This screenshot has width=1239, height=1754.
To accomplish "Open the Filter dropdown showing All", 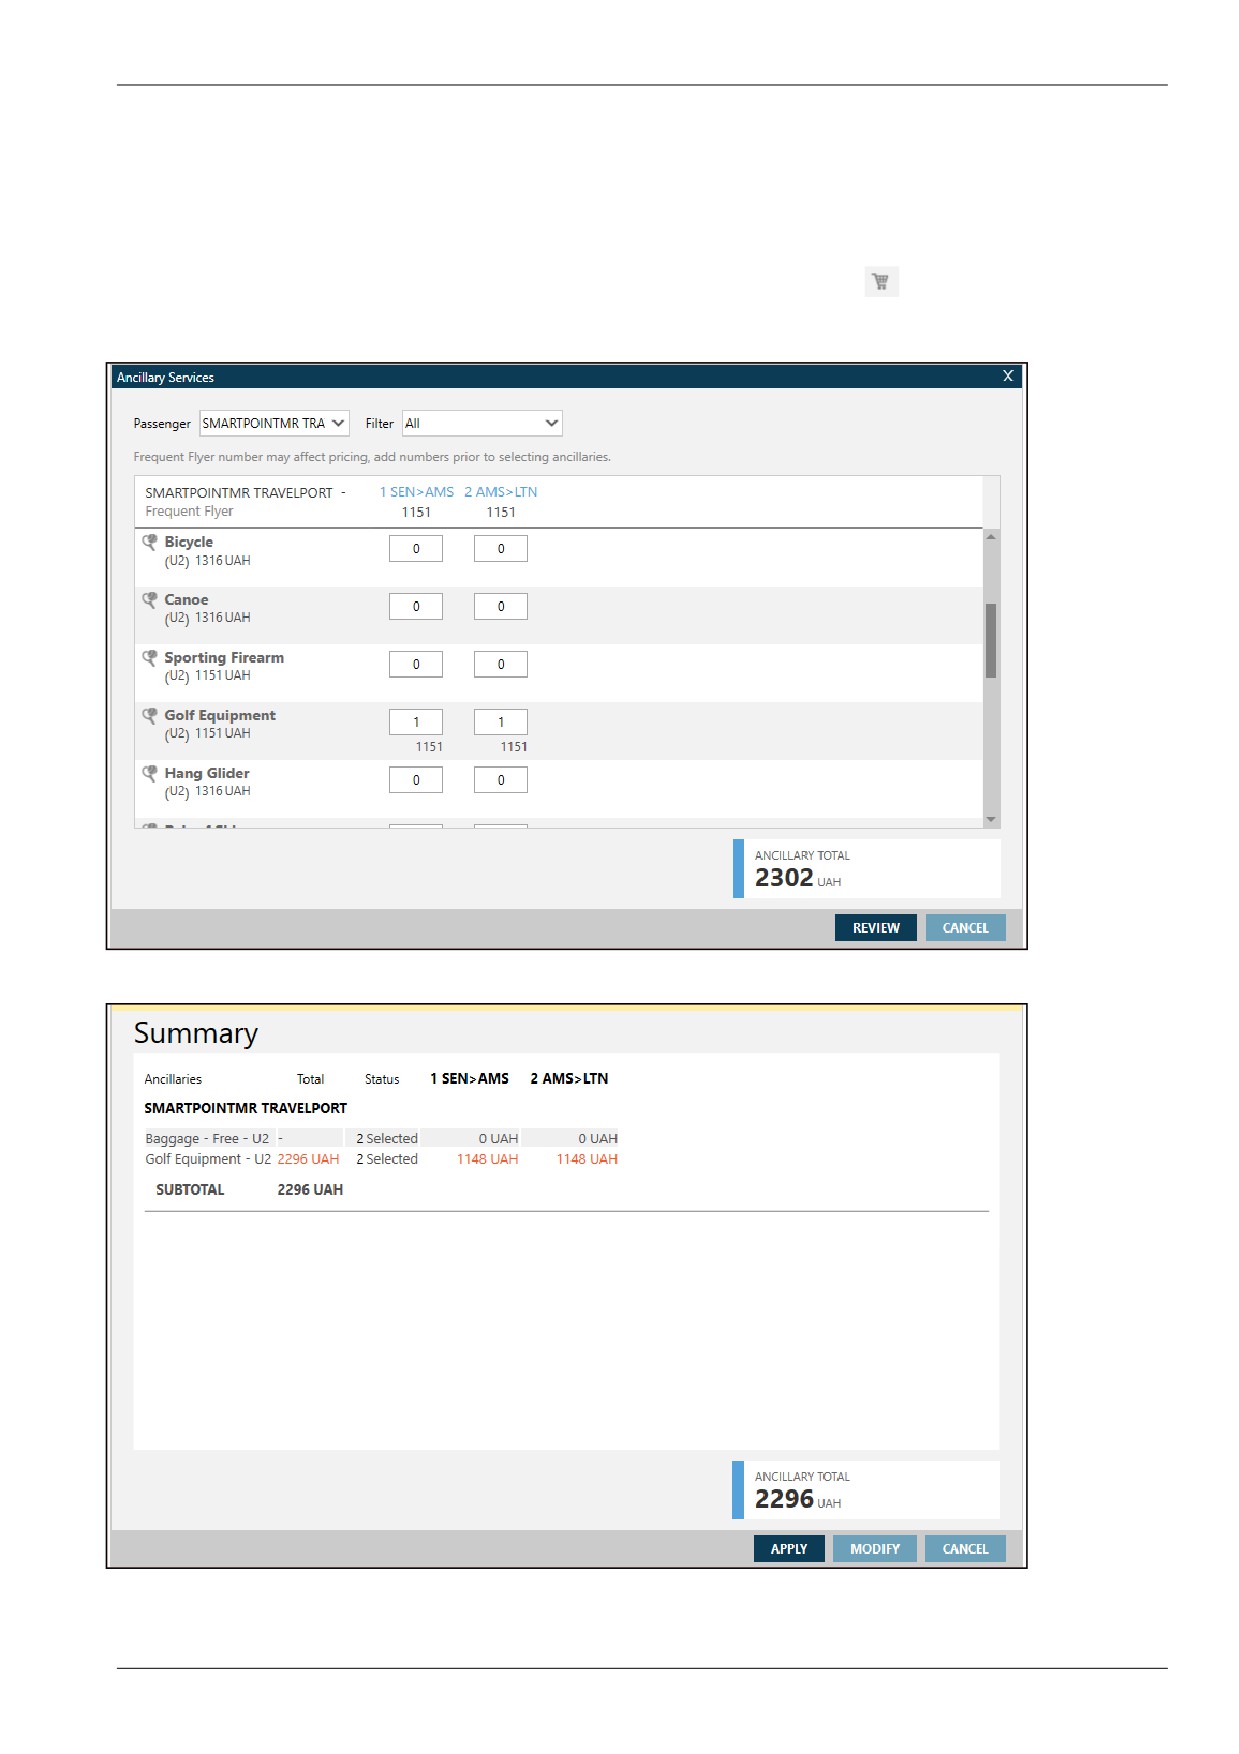I will click(x=482, y=423).
